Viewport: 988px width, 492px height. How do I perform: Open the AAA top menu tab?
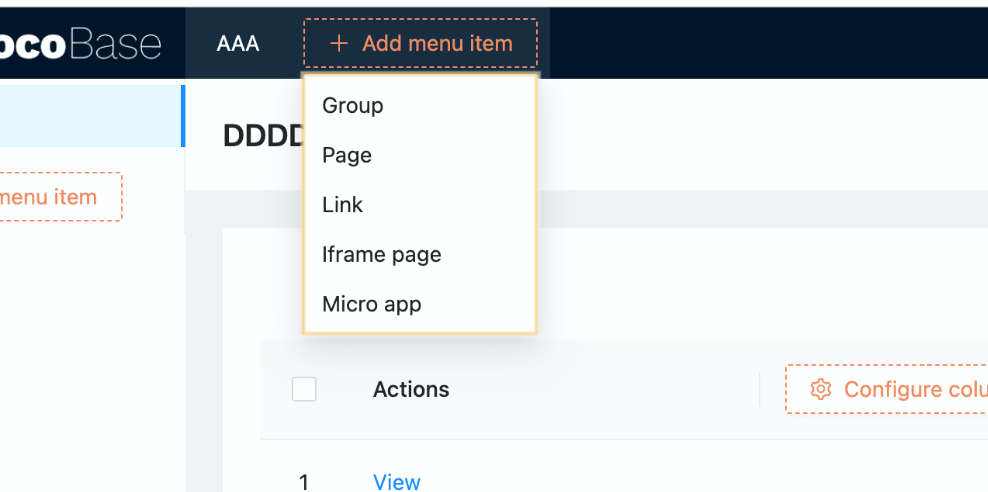tap(238, 43)
